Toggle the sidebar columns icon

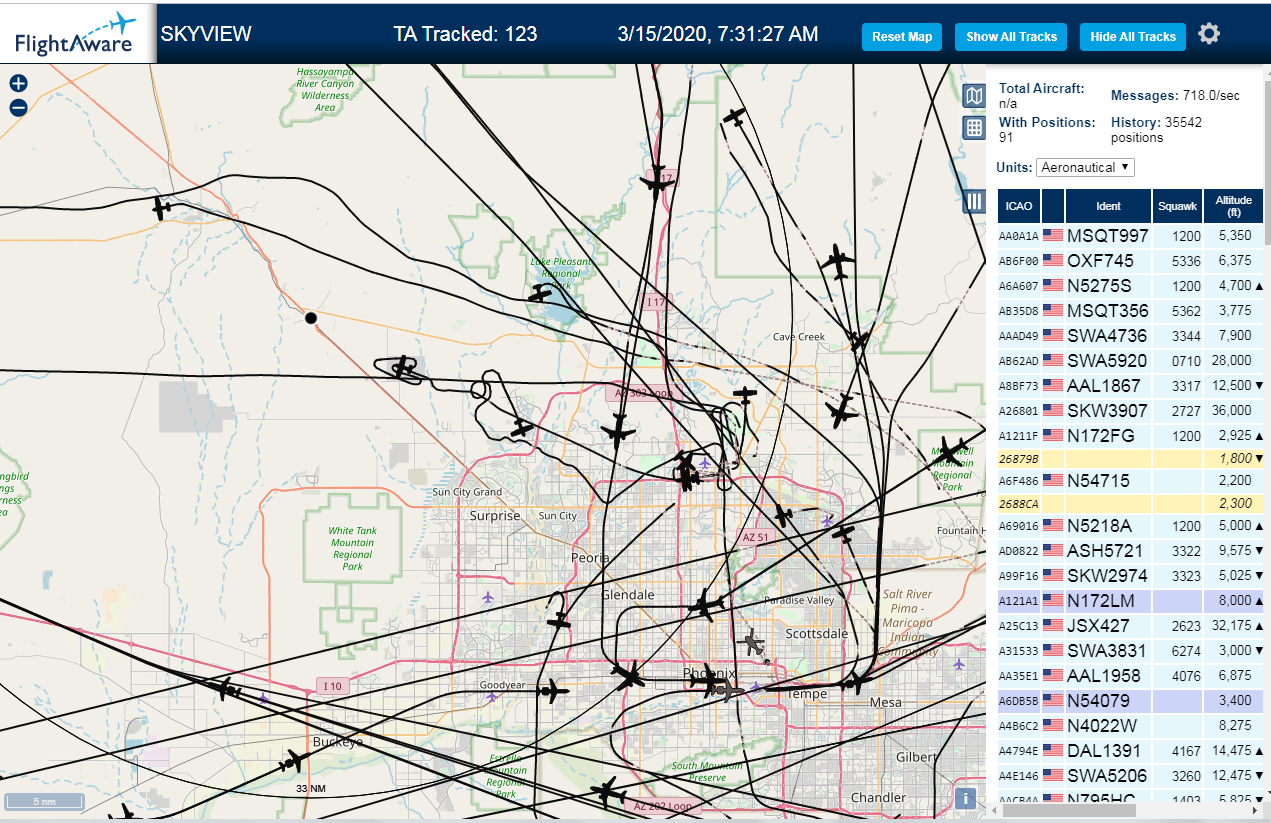point(974,202)
